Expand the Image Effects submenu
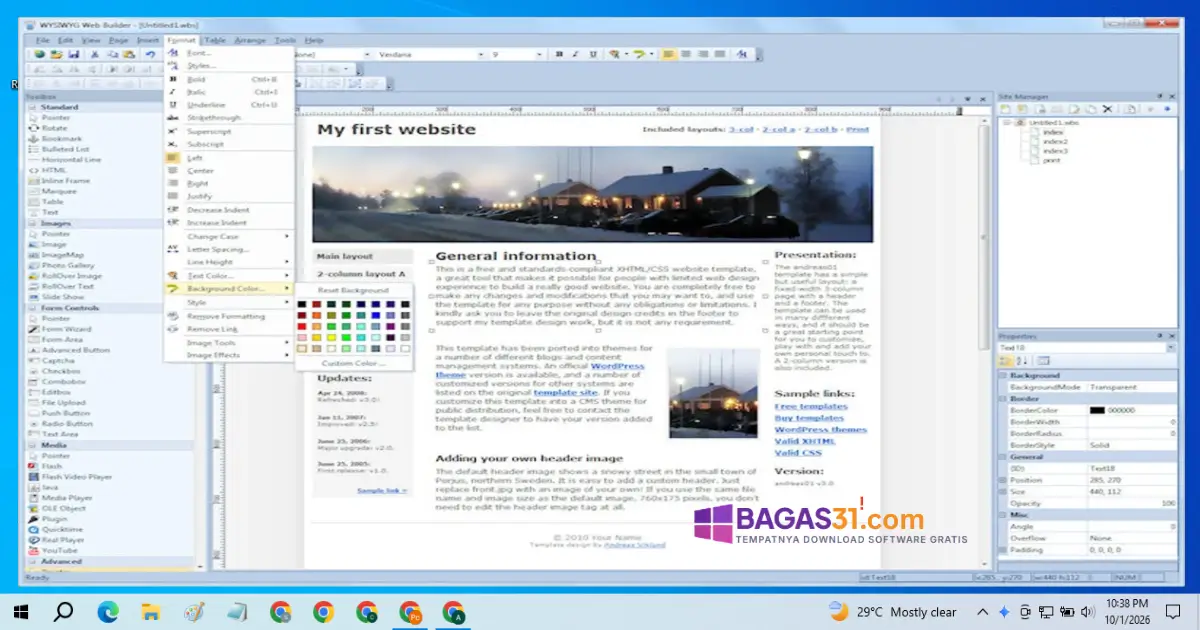Screen dimensions: 1200x630 tap(229, 355)
